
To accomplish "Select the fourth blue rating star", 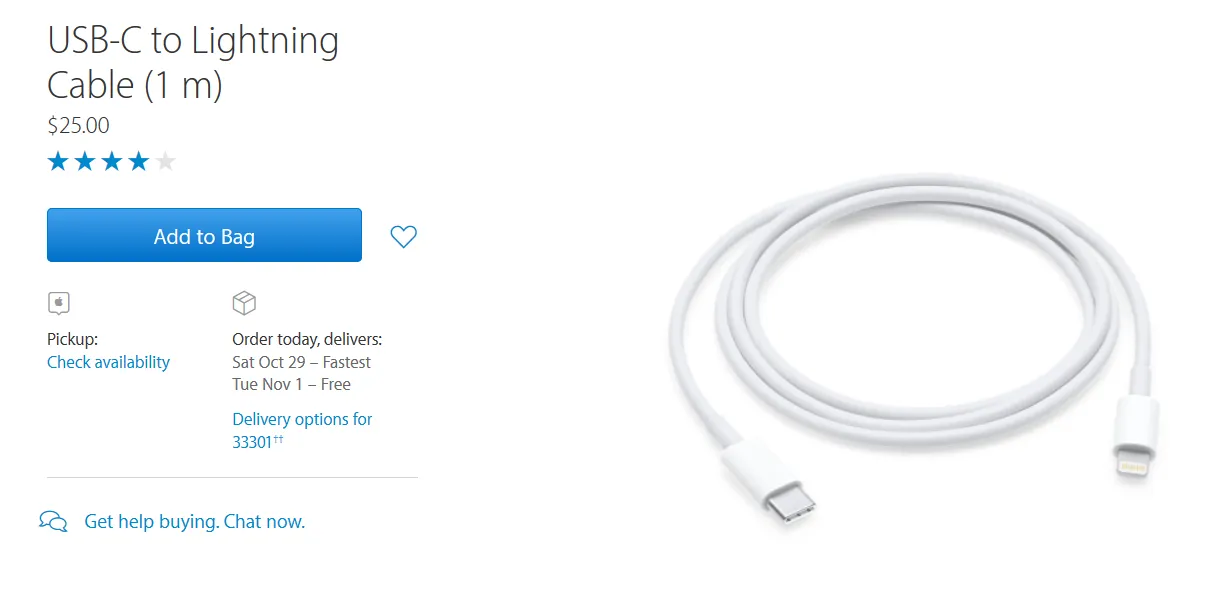I will point(138,161).
